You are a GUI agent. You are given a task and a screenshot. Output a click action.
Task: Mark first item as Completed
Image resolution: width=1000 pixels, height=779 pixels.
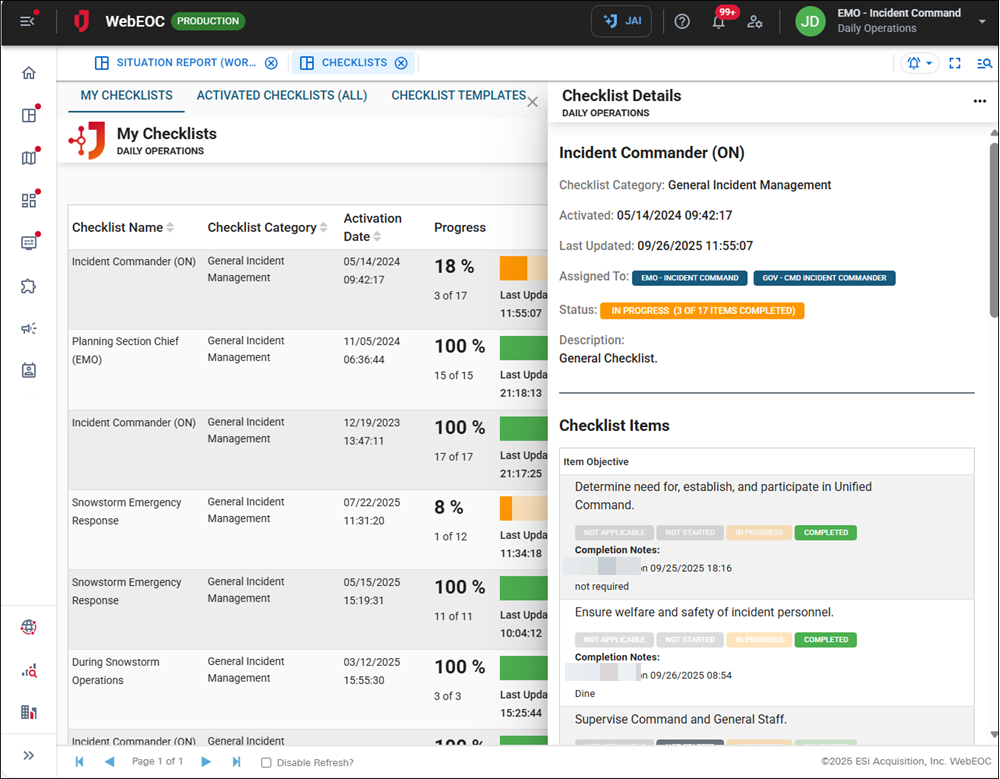(826, 533)
